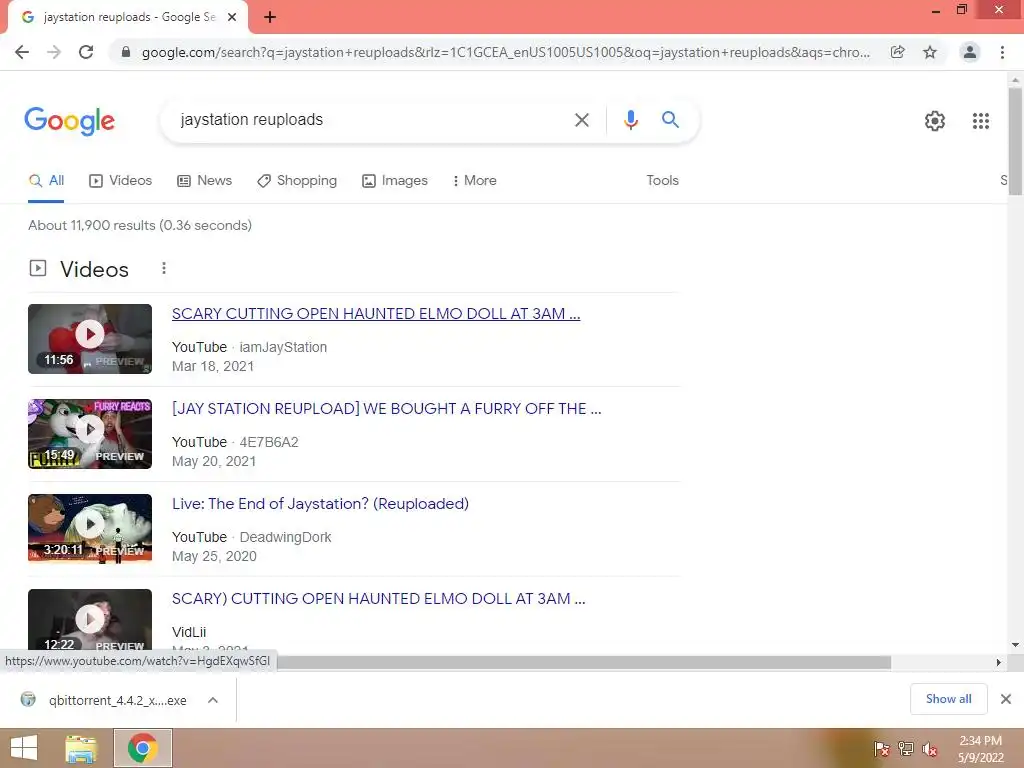Click the Videos section heading
Viewport: 1024px width, 768px height.
(x=95, y=269)
